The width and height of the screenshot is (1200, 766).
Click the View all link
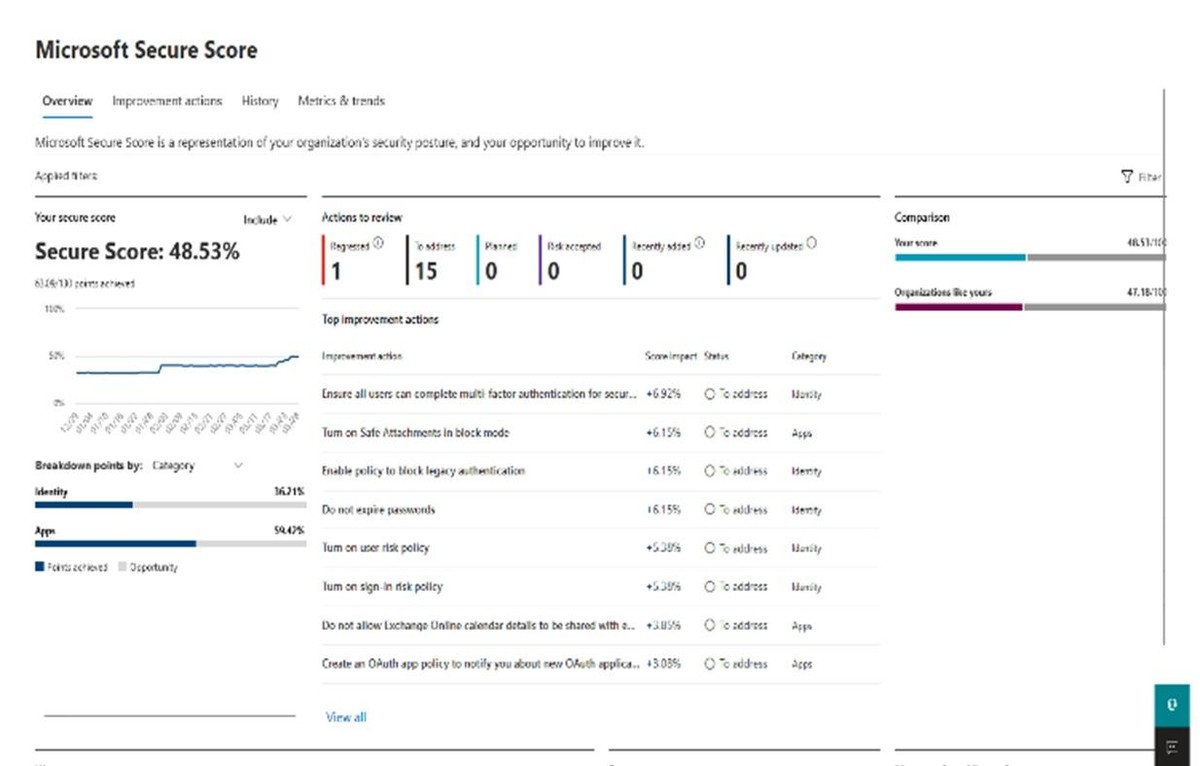[346, 717]
